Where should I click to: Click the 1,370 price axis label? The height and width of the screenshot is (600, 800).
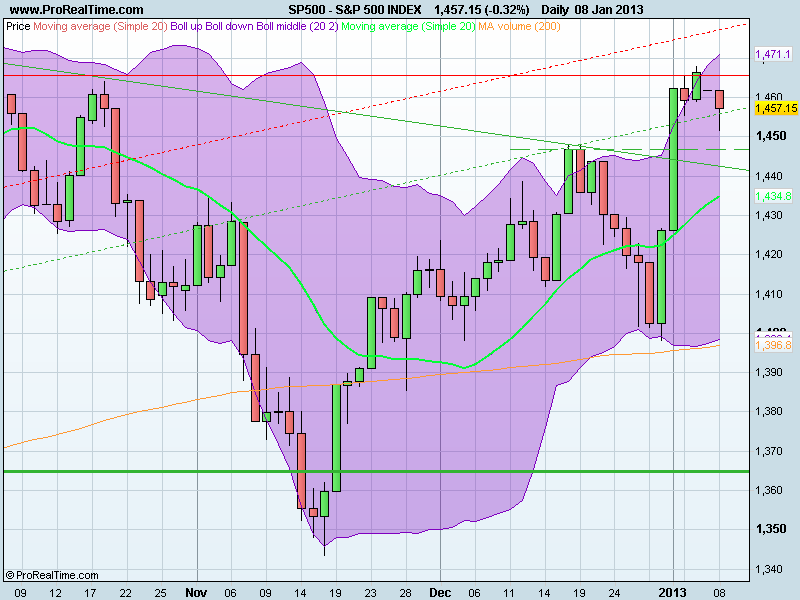(x=769, y=451)
